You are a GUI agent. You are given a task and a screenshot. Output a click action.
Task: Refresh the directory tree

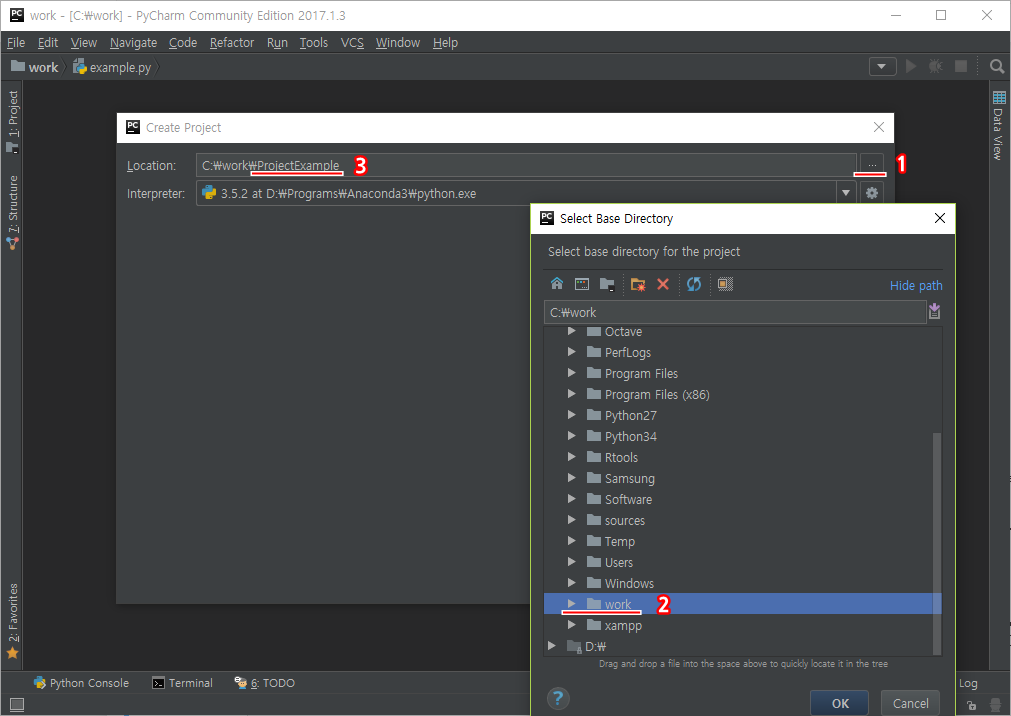tap(694, 285)
